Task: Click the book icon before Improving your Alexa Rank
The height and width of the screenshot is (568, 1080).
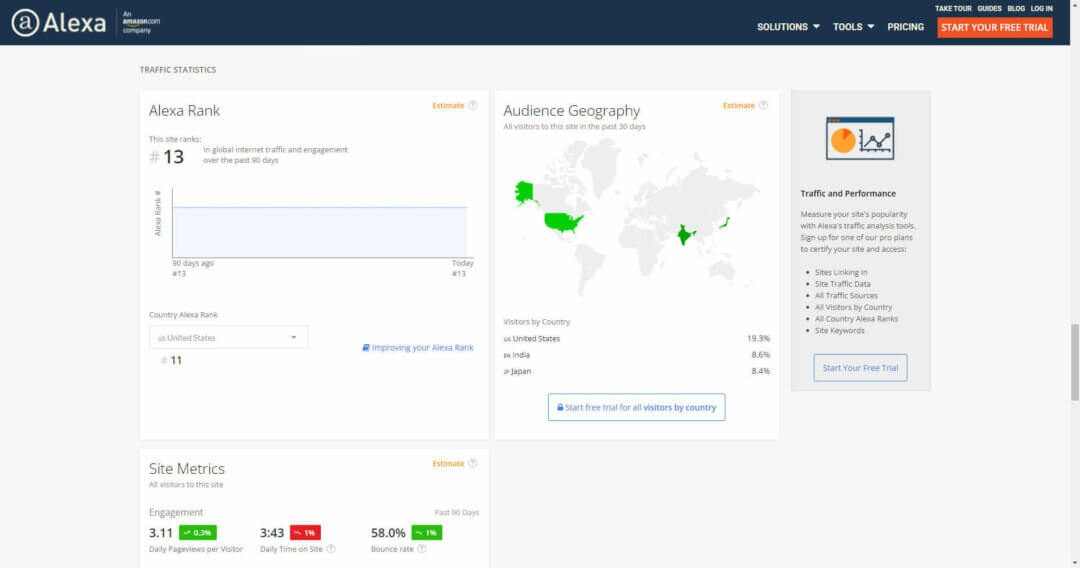Action: [x=366, y=348]
